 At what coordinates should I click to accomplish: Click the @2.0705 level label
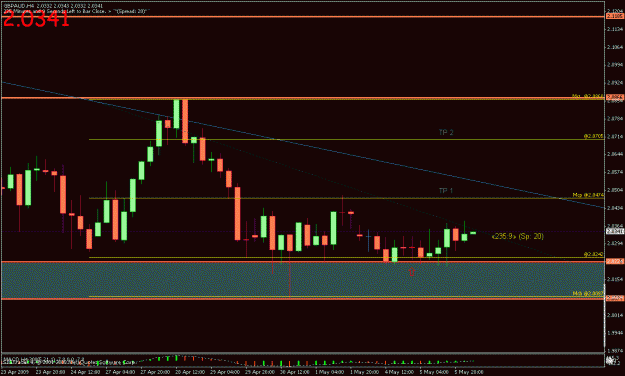click(594, 136)
